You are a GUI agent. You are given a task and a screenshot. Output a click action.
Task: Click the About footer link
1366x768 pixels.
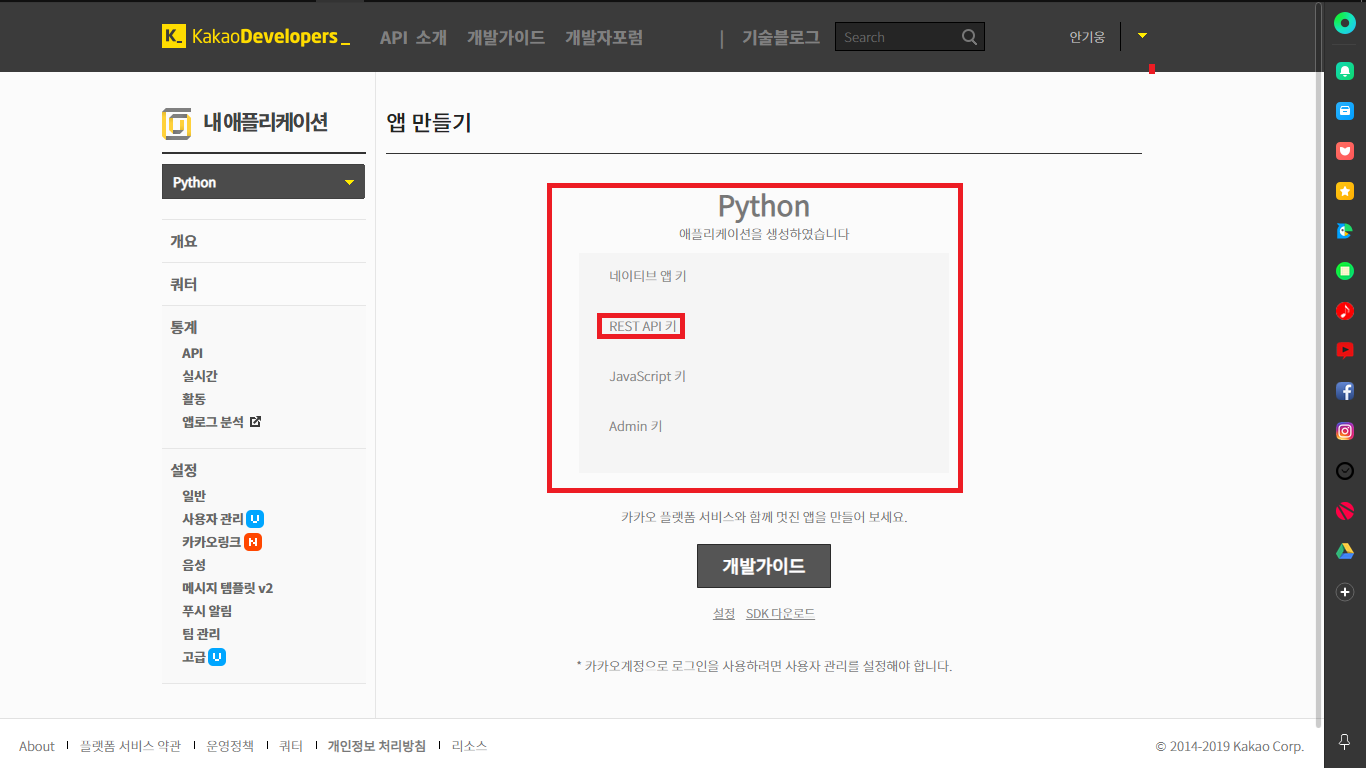[37, 746]
